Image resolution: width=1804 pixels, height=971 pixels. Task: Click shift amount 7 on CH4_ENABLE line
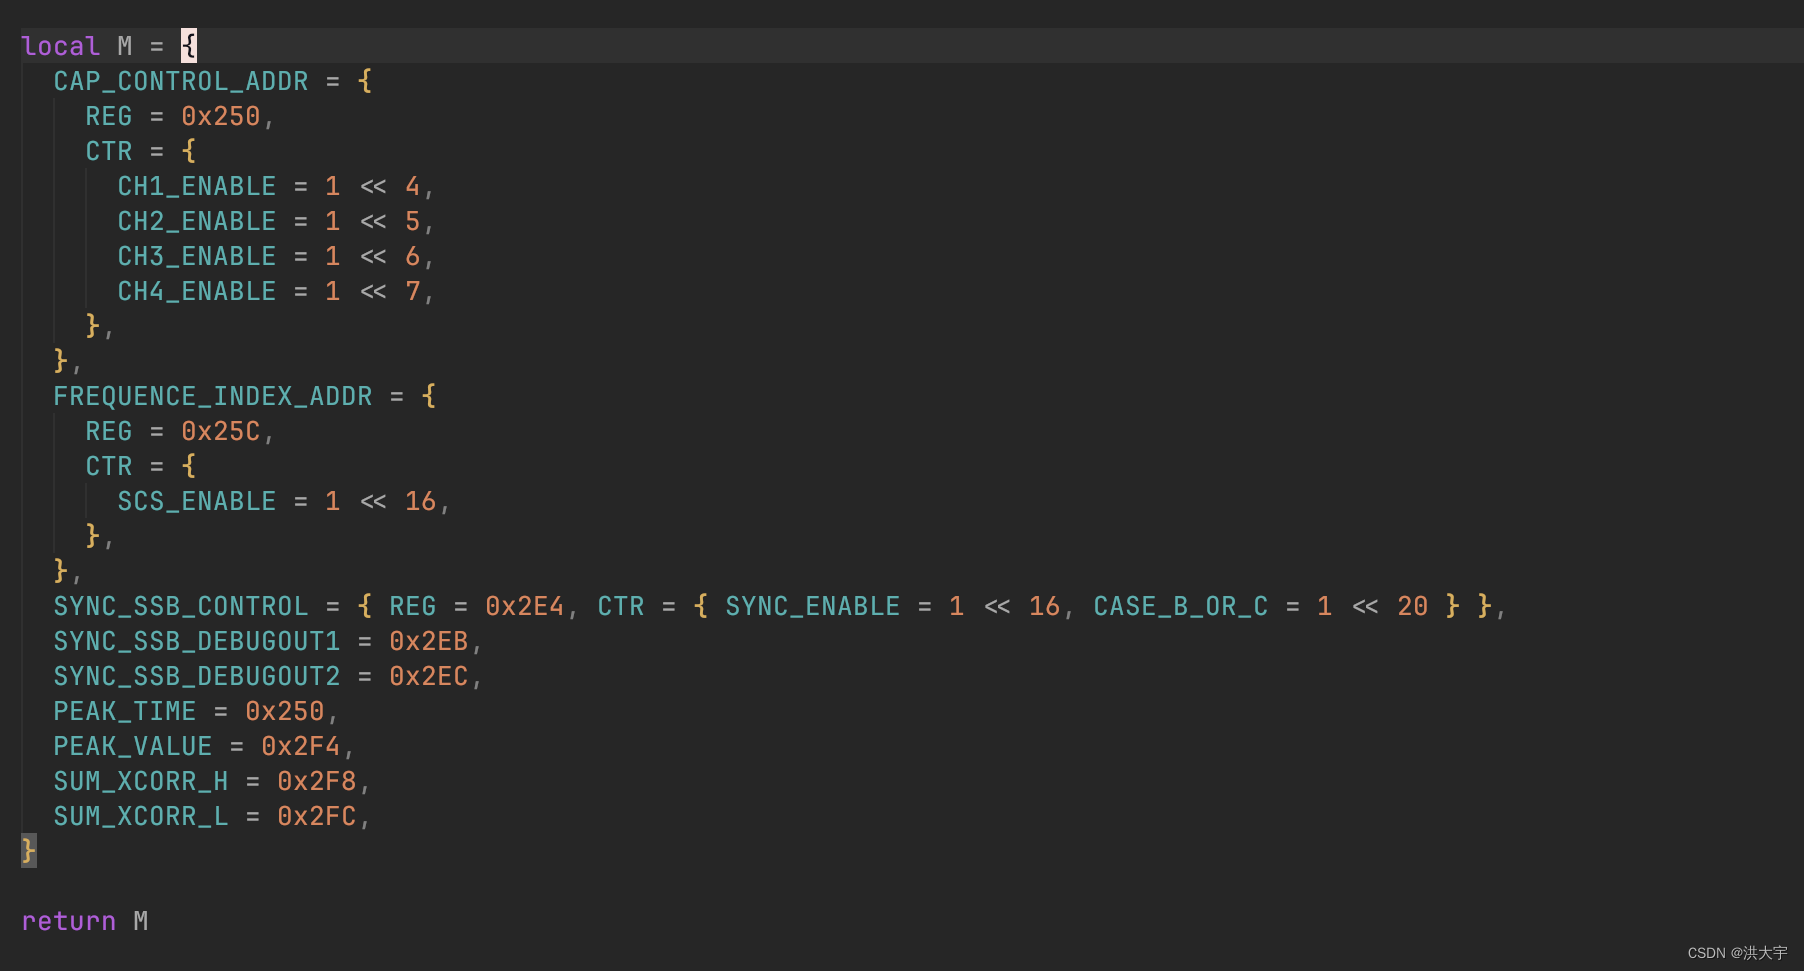pyautogui.click(x=413, y=291)
